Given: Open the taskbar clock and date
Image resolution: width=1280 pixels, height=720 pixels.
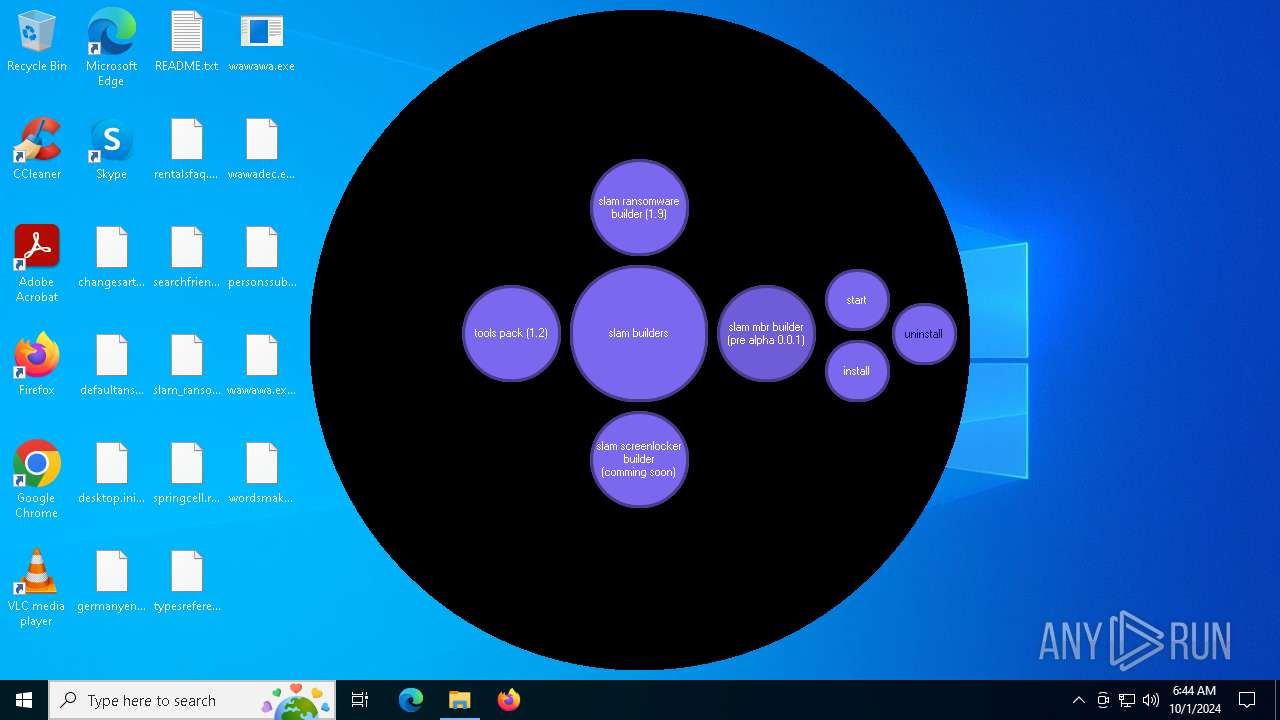Looking at the screenshot, I should [1195, 700].
